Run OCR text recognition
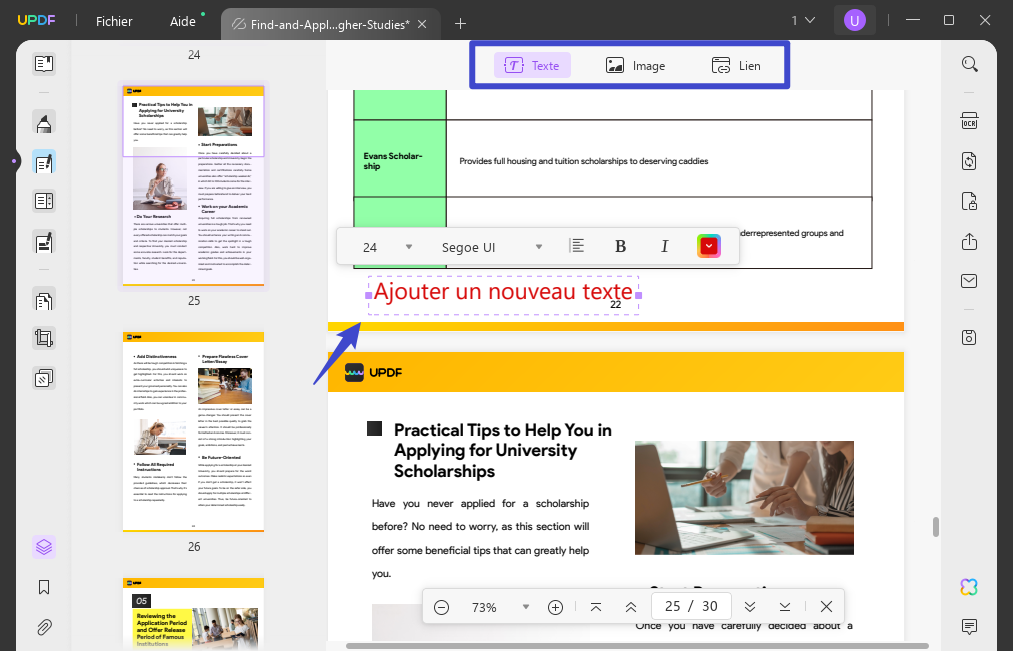 [x=969, y=121]
